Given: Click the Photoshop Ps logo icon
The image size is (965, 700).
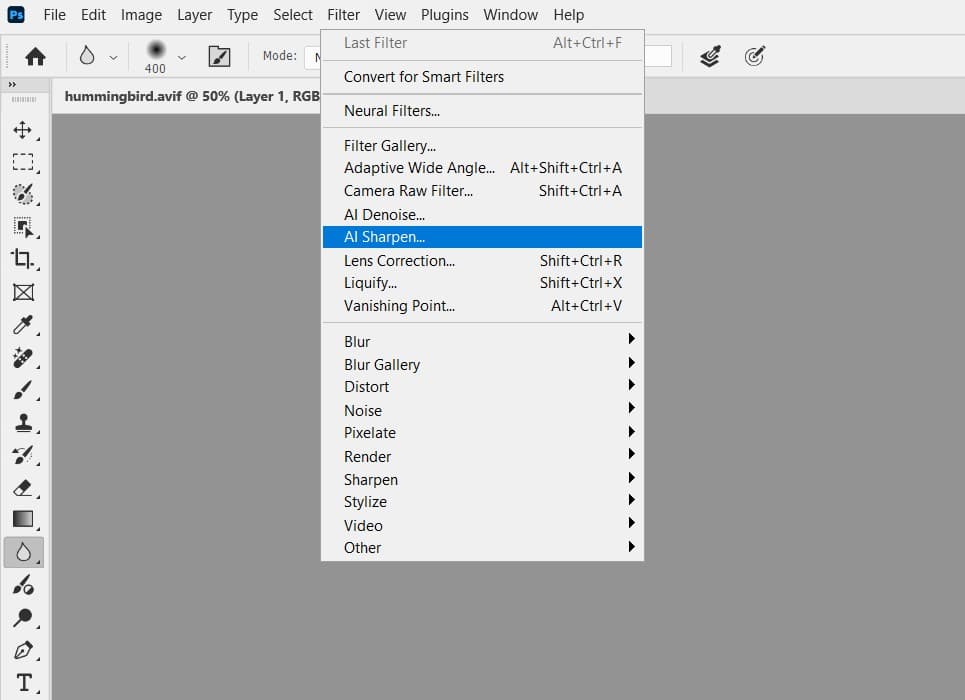Looking at the screenshot, I should 16,14.
